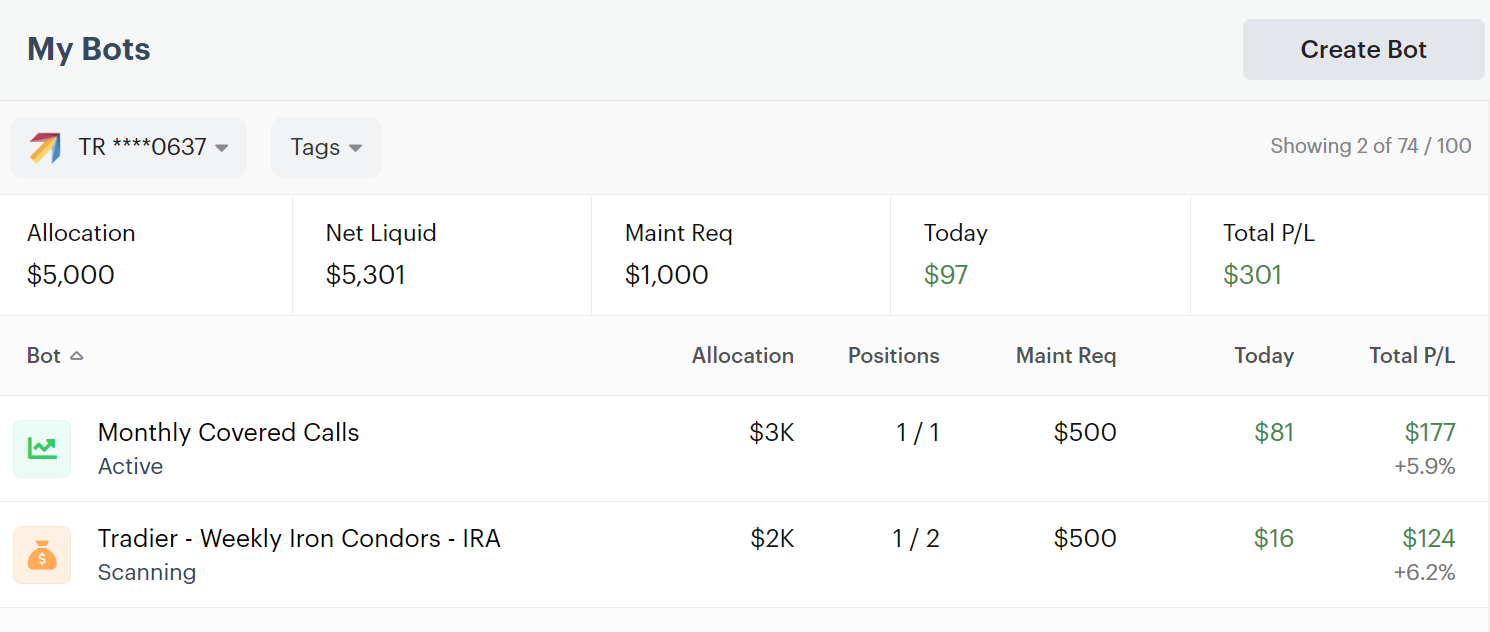Viewport: 1490px width, 632px height.
Task: Click the My Bots page heading
Action: (x=89, y=50)
